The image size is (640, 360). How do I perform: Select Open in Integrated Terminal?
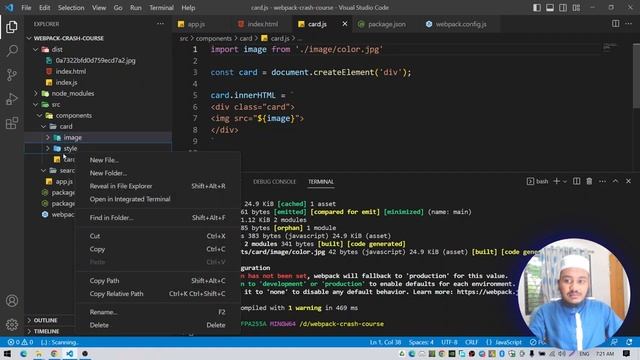pyautogui.click(x=158, y=199)
